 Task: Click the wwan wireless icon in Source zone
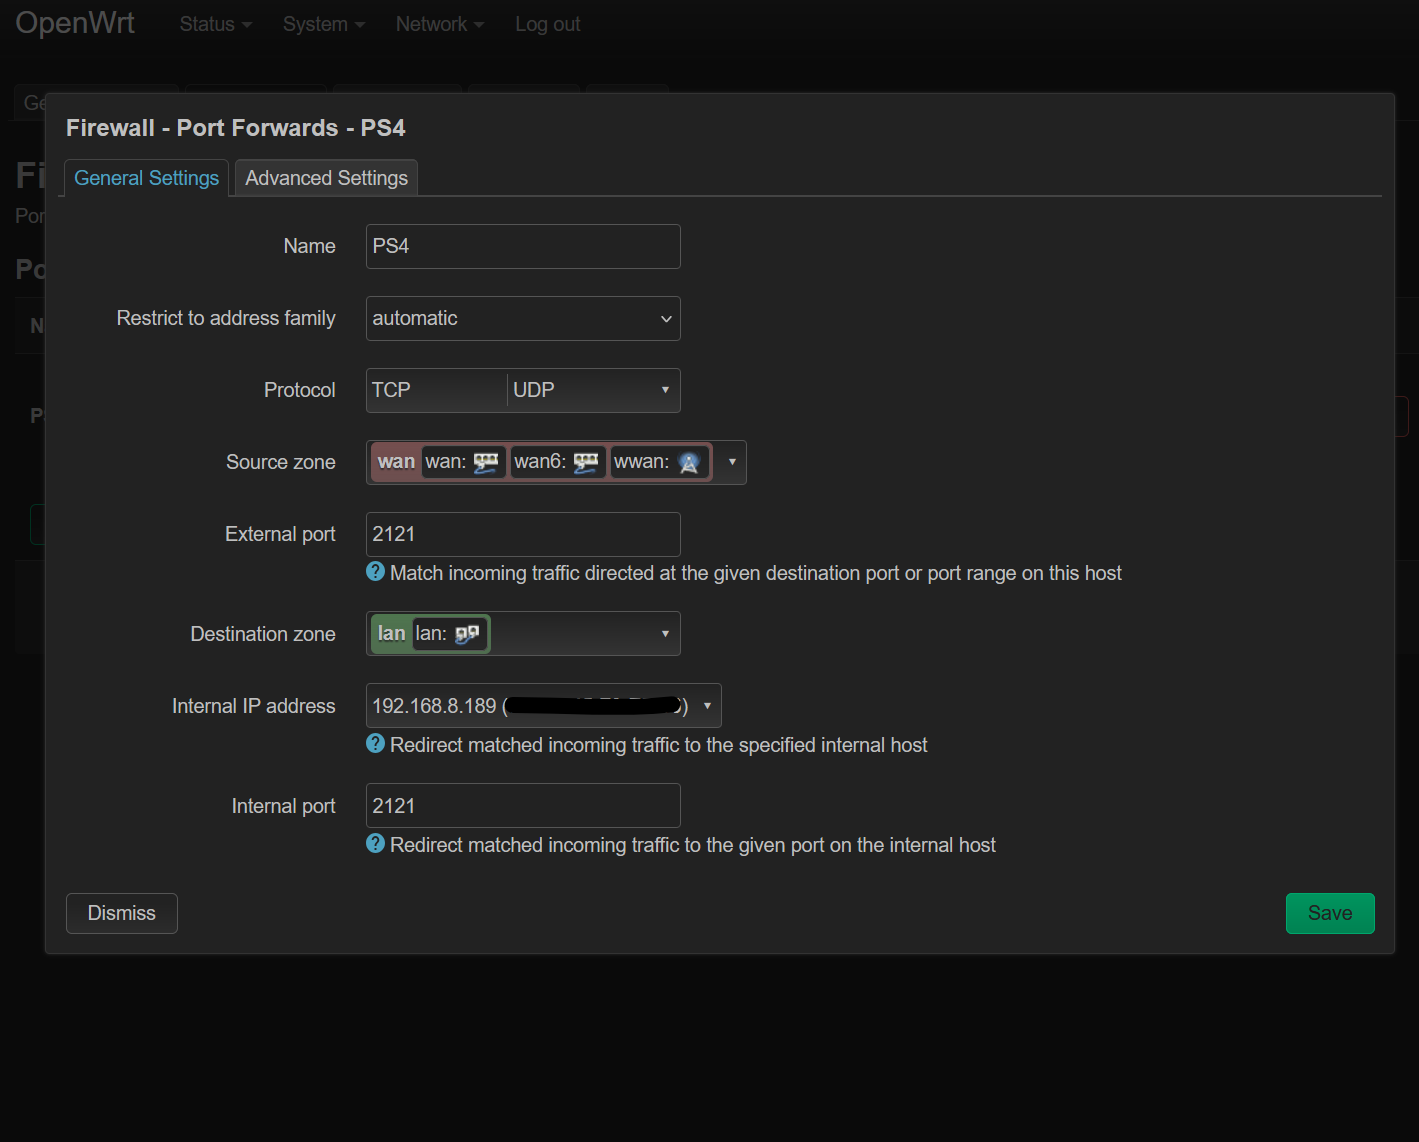(x=689, y=462)
